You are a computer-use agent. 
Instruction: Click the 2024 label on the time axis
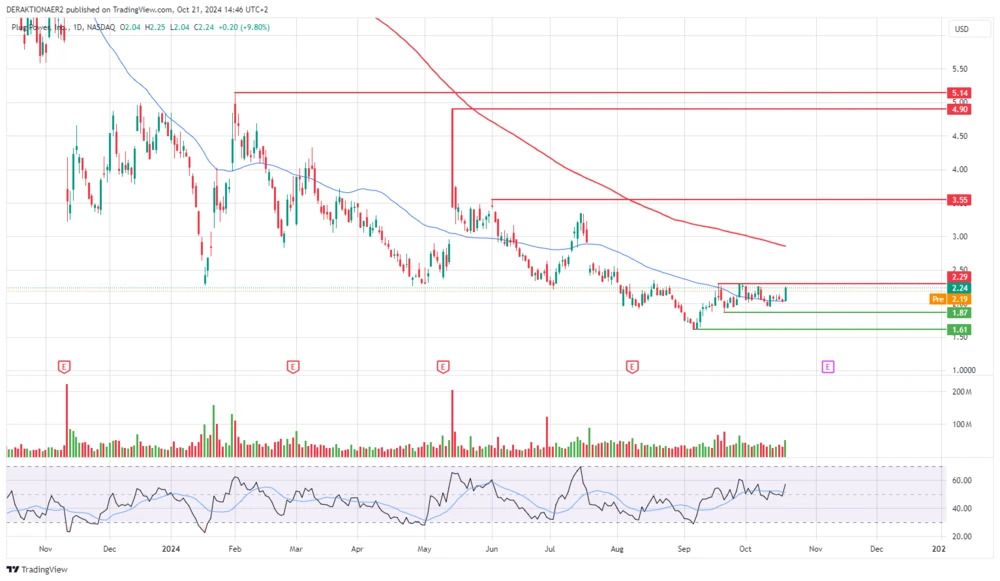tap(172, 549)
